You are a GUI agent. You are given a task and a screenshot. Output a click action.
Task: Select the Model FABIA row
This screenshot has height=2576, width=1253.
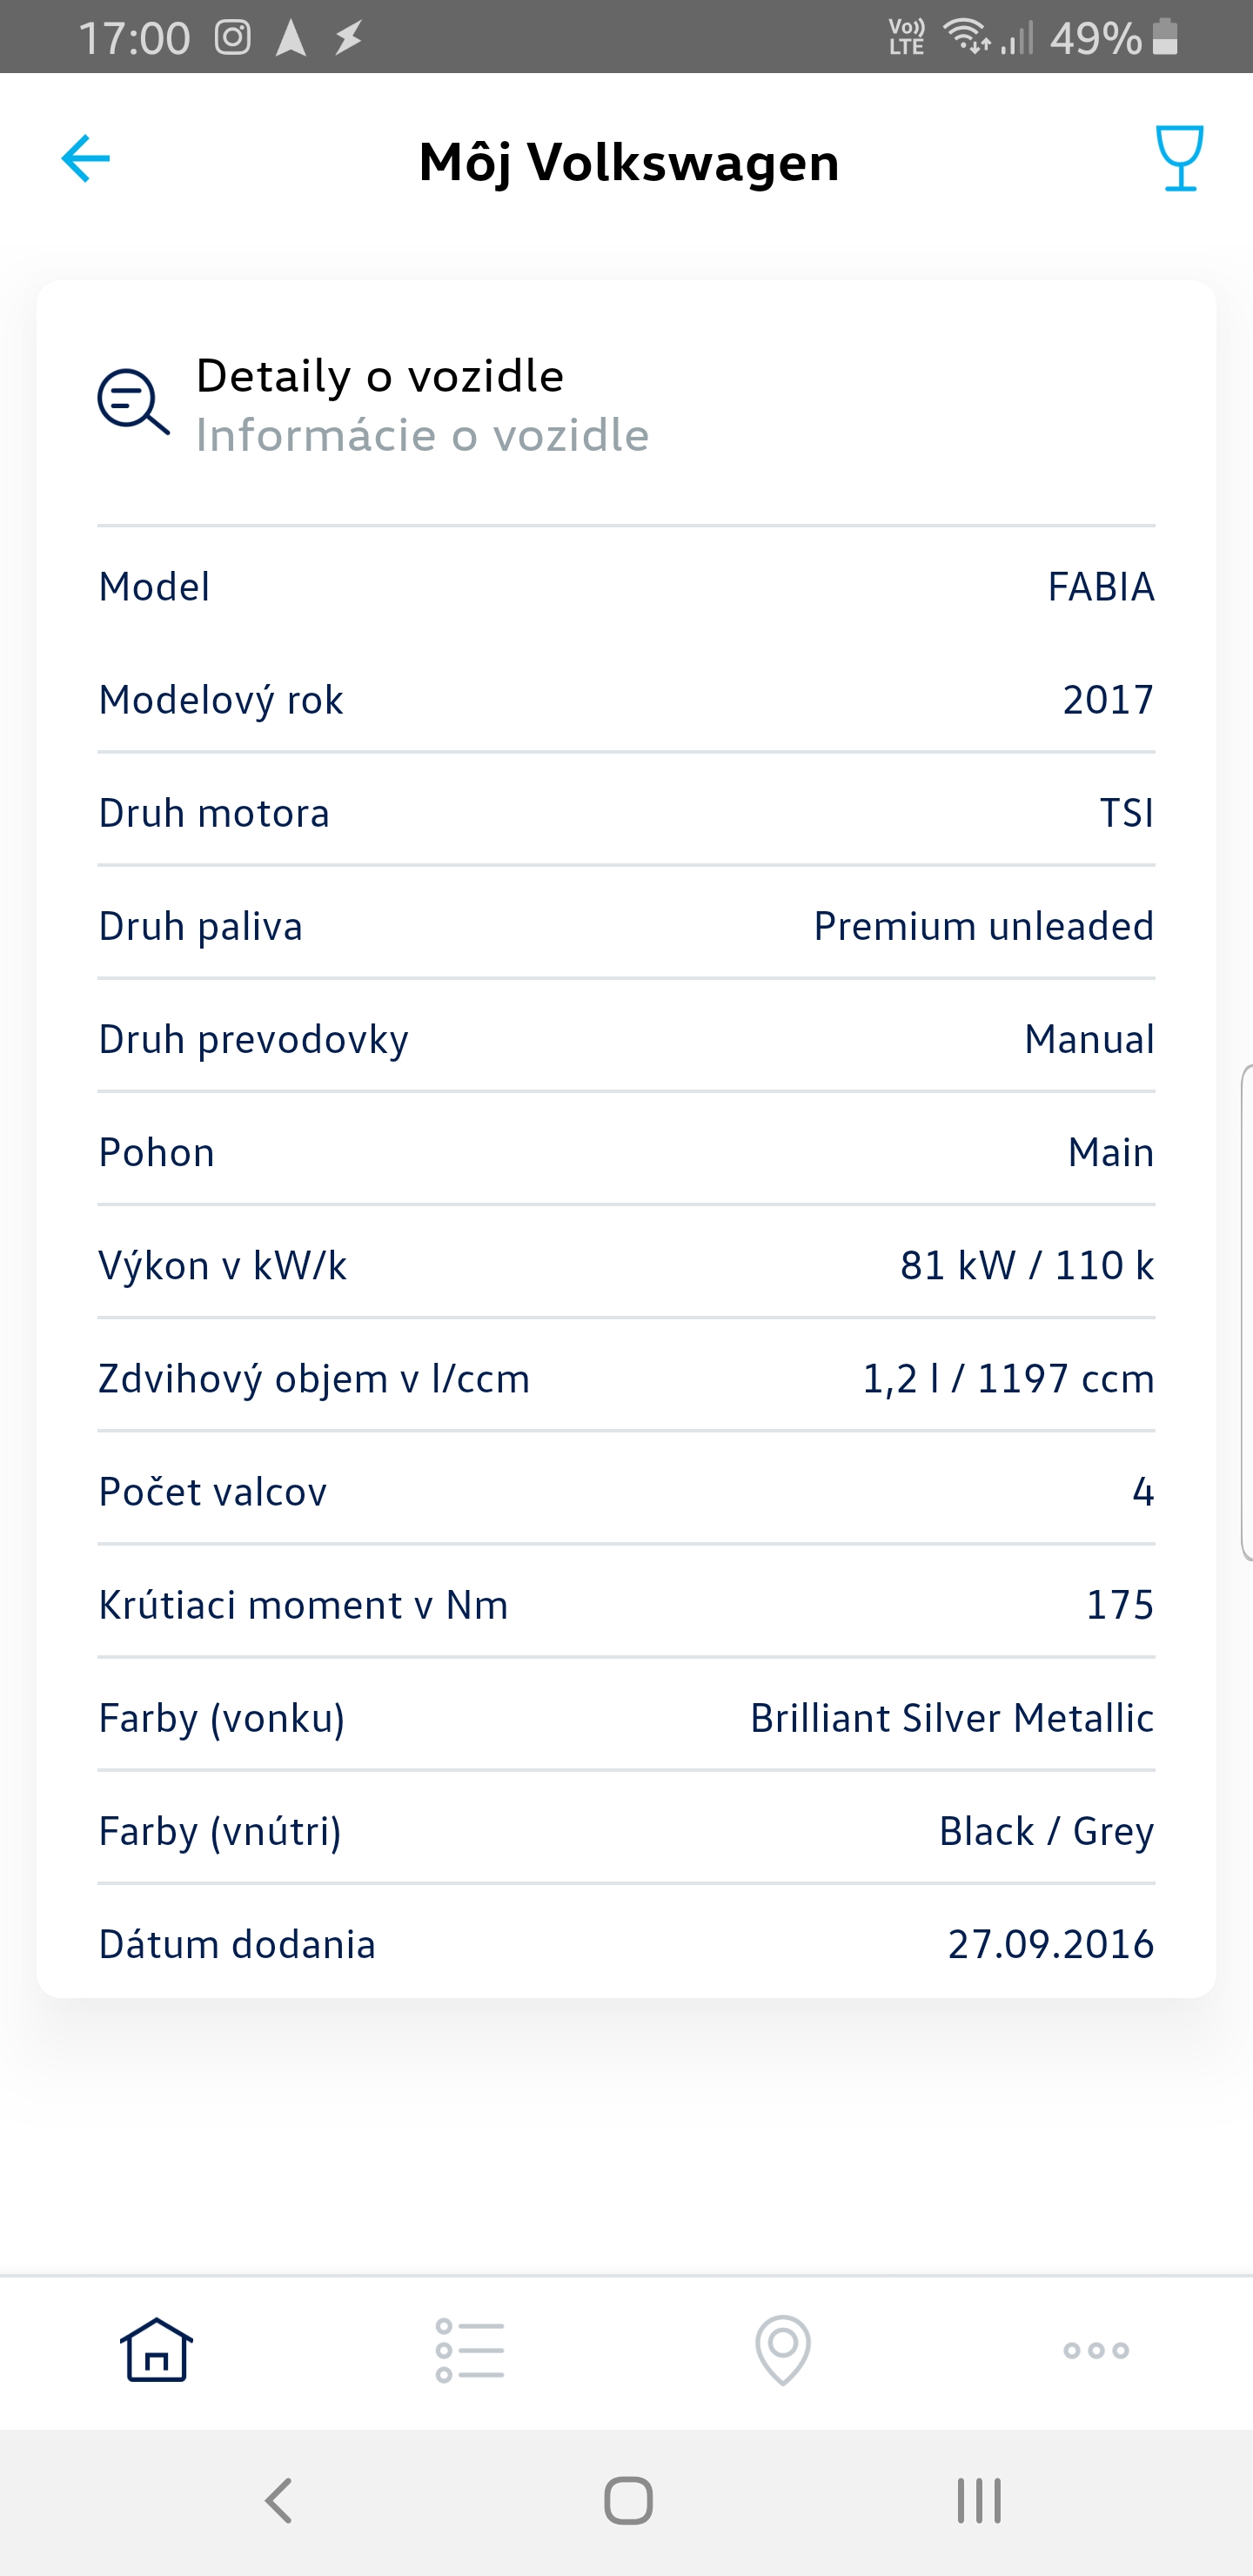(626, 587)
